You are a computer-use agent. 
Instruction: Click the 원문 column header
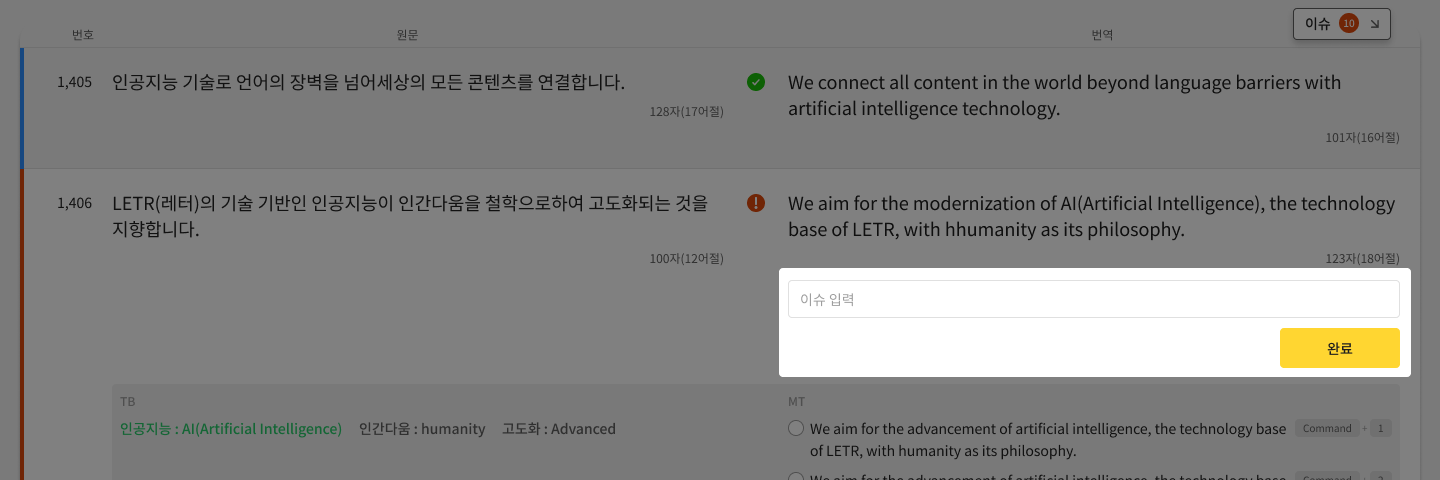pos(407,35)
